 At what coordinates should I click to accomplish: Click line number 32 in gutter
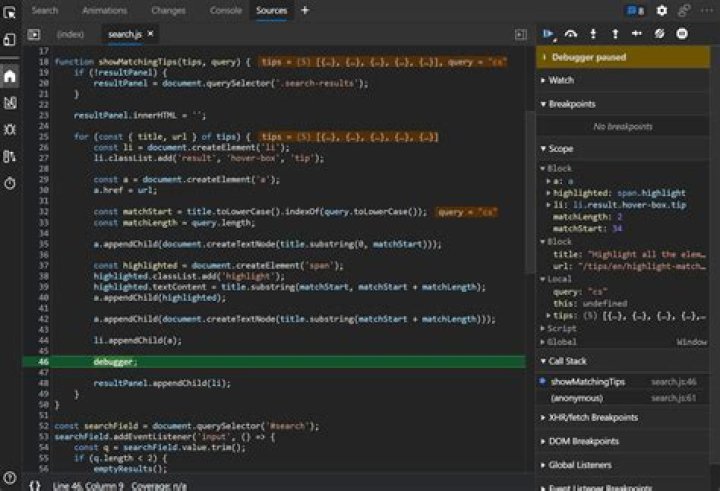point(43,212)
